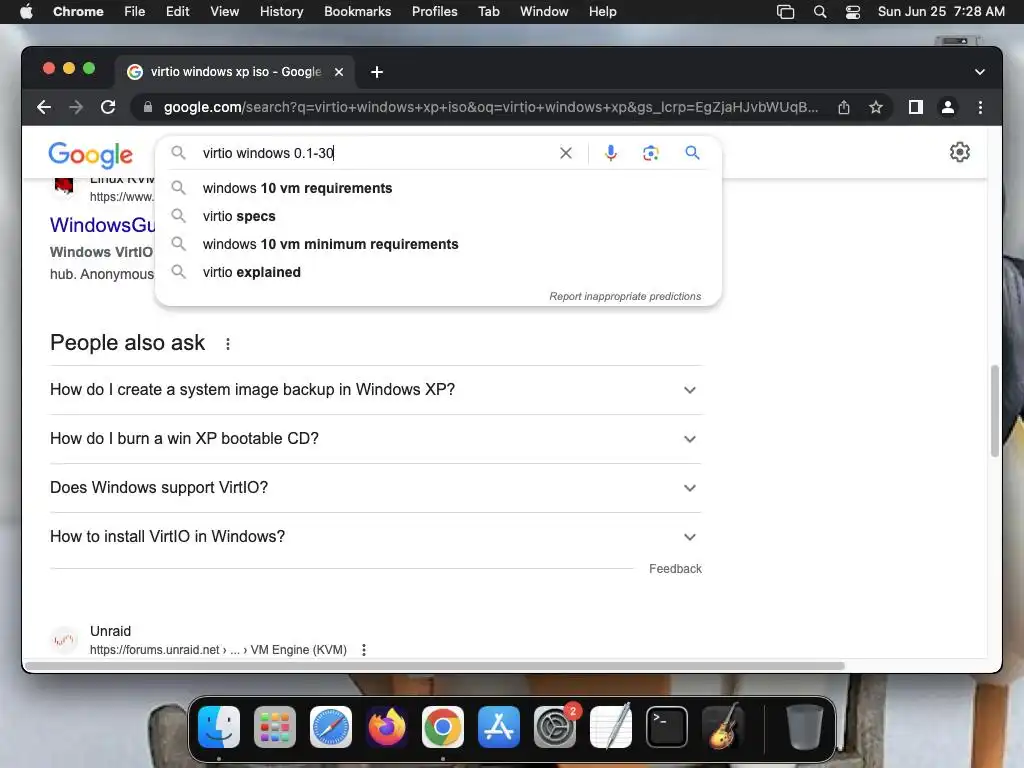
Task: Expand burn a win XP bootable CD question
Action: pos(376,439)
